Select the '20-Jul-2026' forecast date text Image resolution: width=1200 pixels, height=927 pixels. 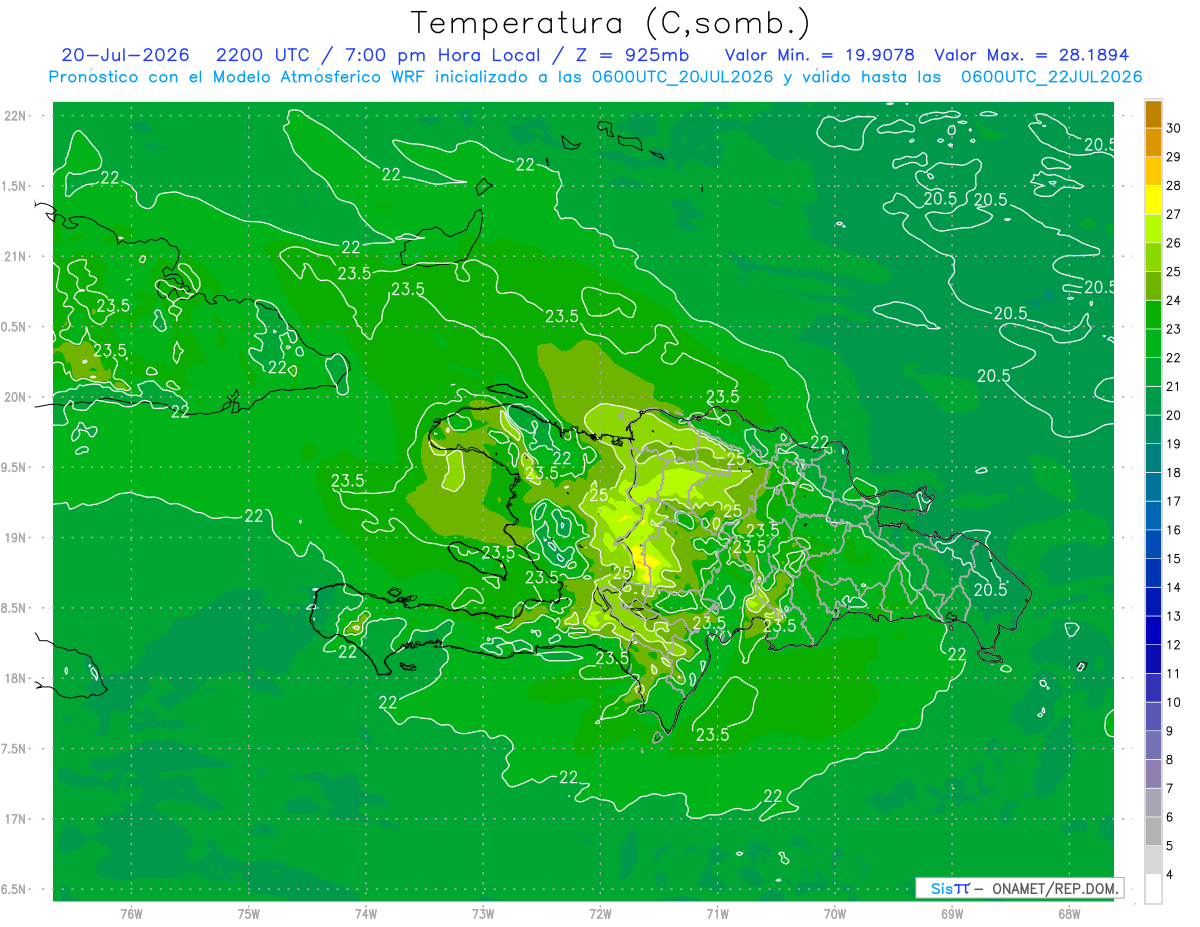click(126, 55)
